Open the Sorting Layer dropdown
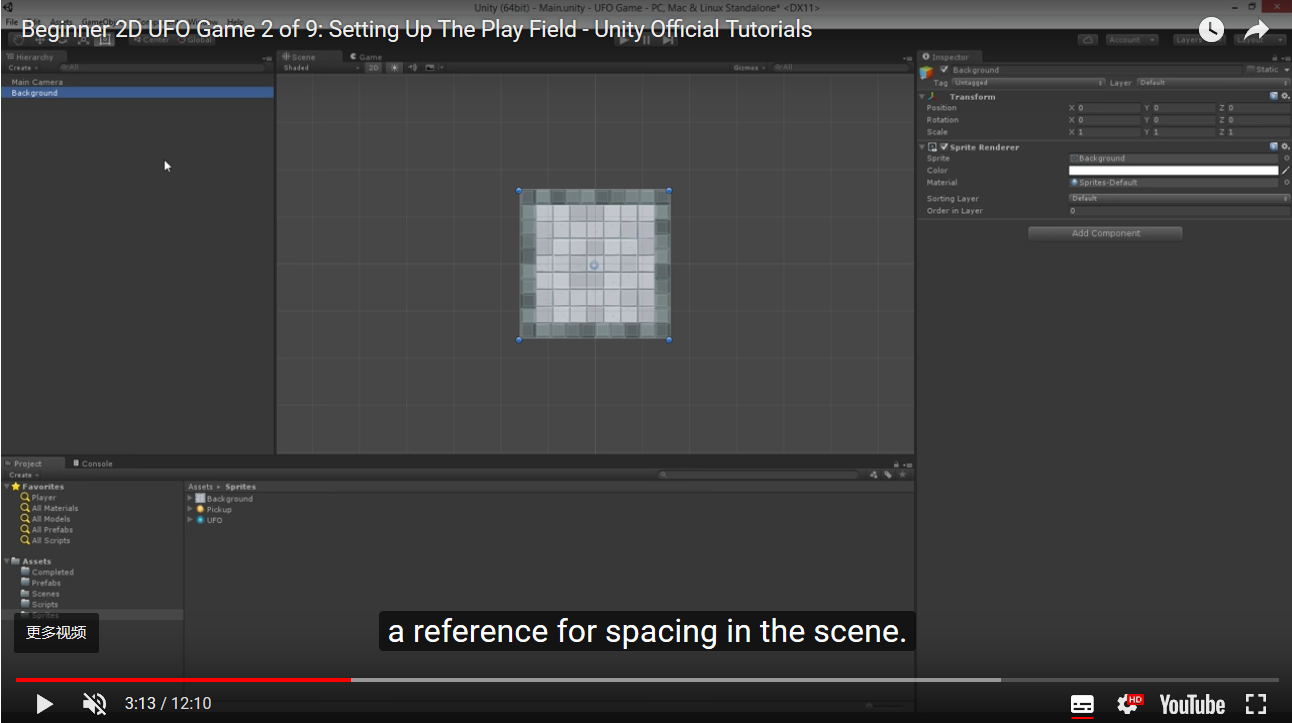The width and height of the screenshot is (1292, 723). (1179, 199)
